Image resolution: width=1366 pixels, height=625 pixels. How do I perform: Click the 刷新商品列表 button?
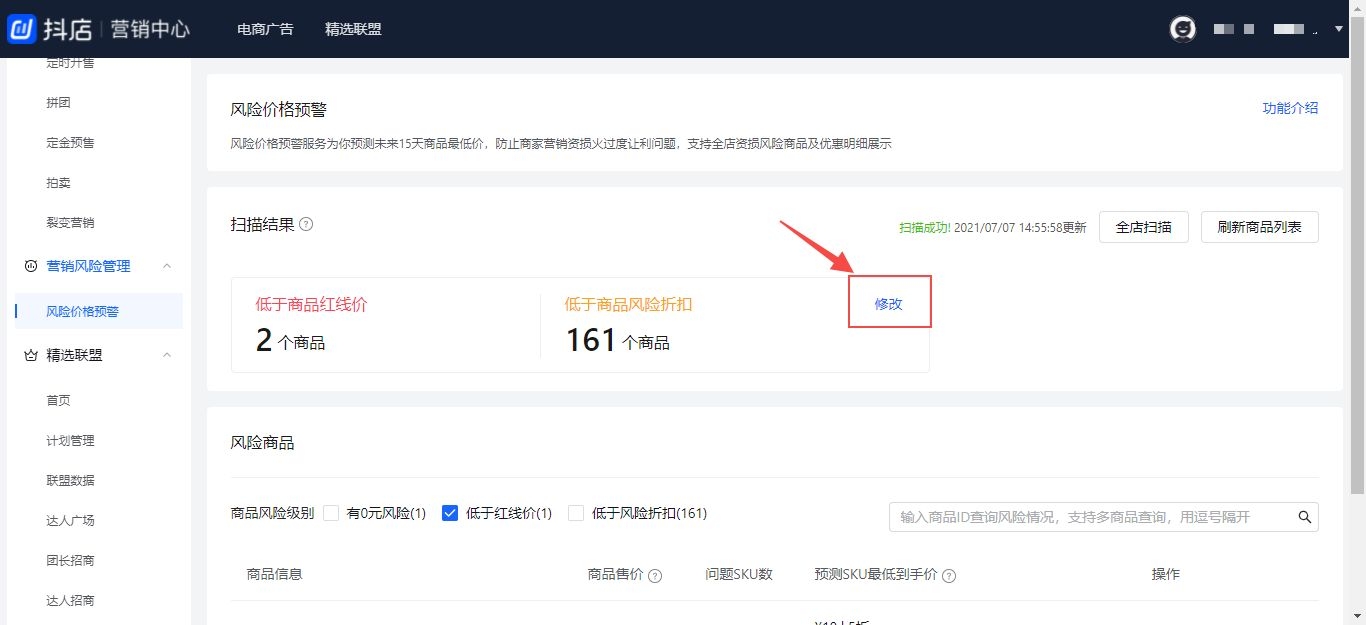[x=1259, y=227]
